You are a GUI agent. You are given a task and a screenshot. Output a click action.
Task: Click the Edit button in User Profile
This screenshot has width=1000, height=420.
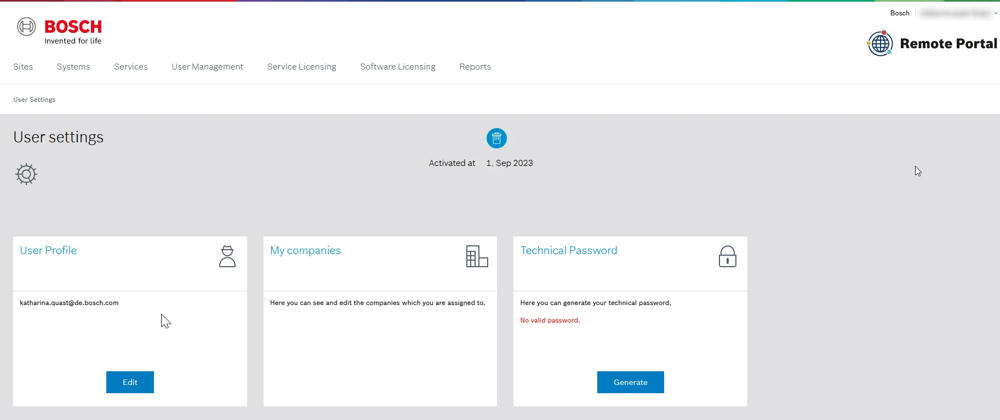point(130,382)
